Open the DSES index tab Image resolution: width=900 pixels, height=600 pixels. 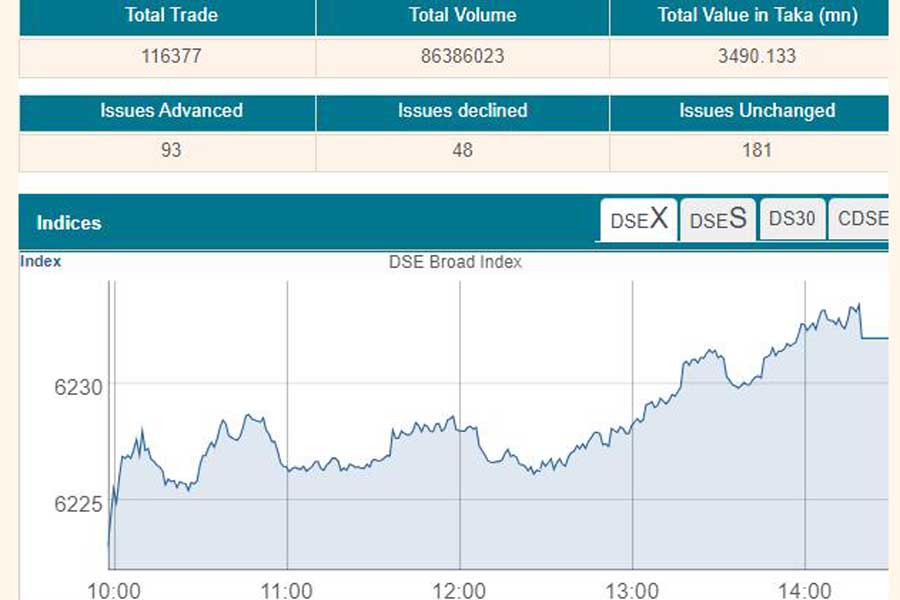coord(716,219)
